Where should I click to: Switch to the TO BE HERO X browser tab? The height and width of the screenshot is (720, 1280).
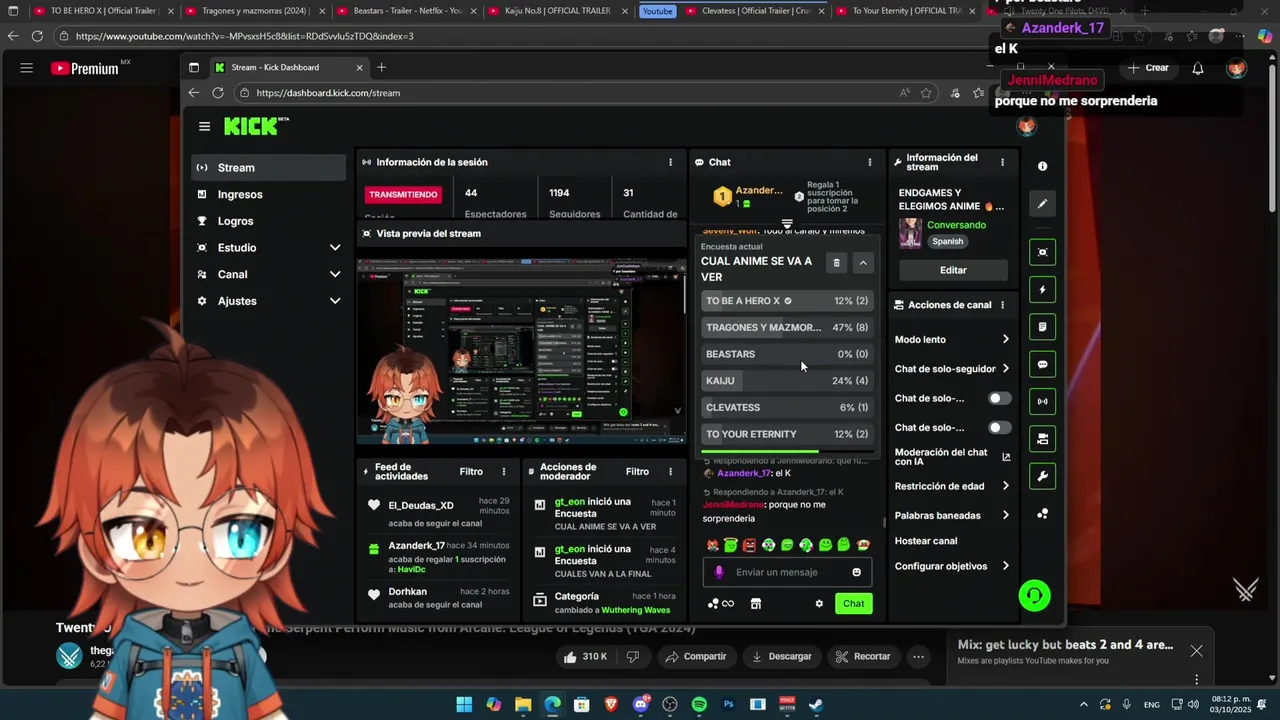pyautogui.click(x=103, y=11)
